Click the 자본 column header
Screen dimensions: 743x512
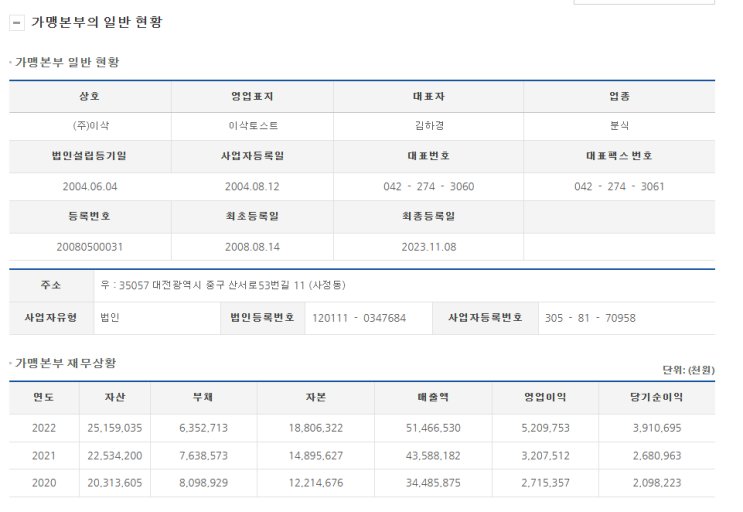[x=316, y=397]
